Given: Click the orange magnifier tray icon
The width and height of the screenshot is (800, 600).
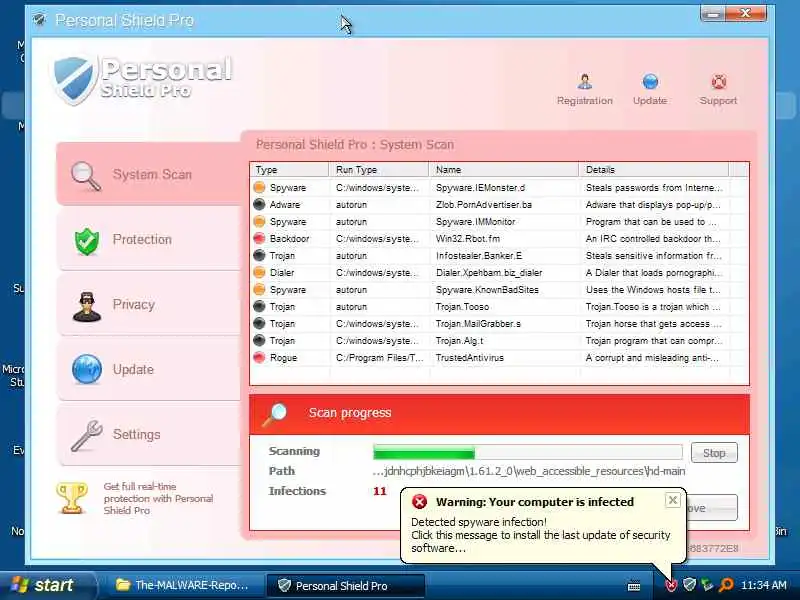Looking at the screenshot, I should point(726,585).
